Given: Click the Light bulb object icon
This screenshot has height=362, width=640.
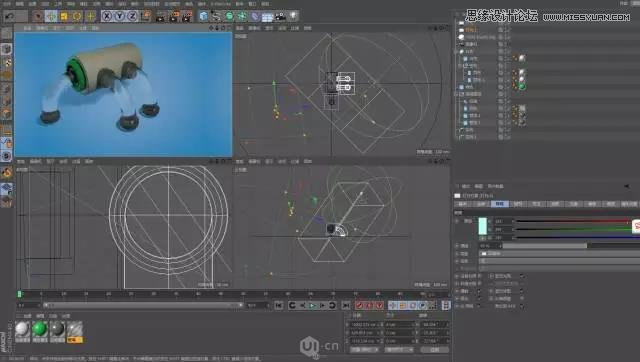Looking at the screenshot, I should click(293, 16).
